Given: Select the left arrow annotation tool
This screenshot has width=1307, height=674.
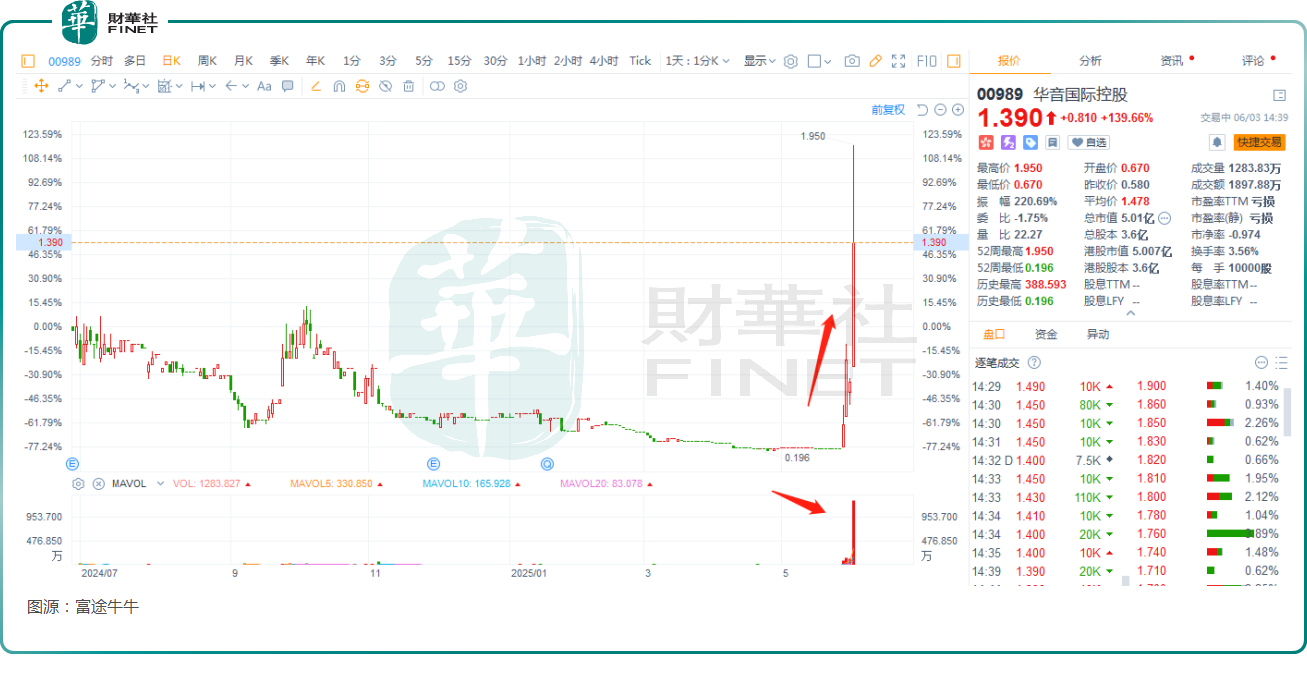Looking at the screenshot, I should [x=231, y=86].
